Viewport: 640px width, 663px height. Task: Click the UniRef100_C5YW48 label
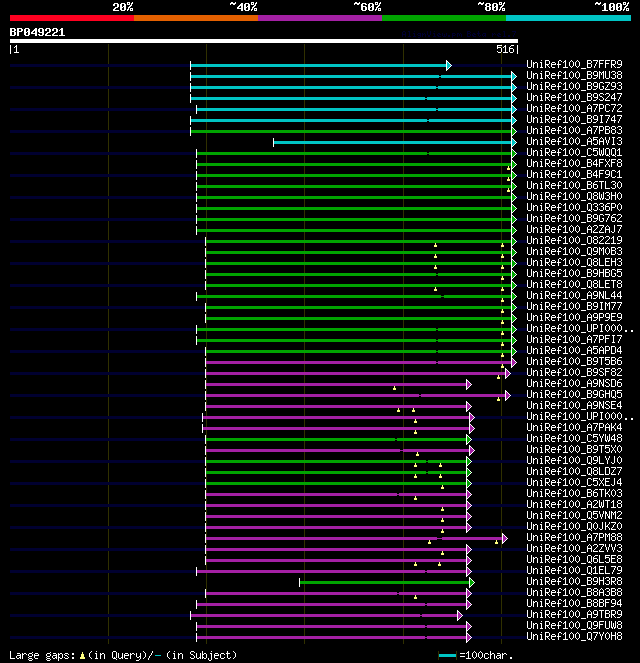574,438
